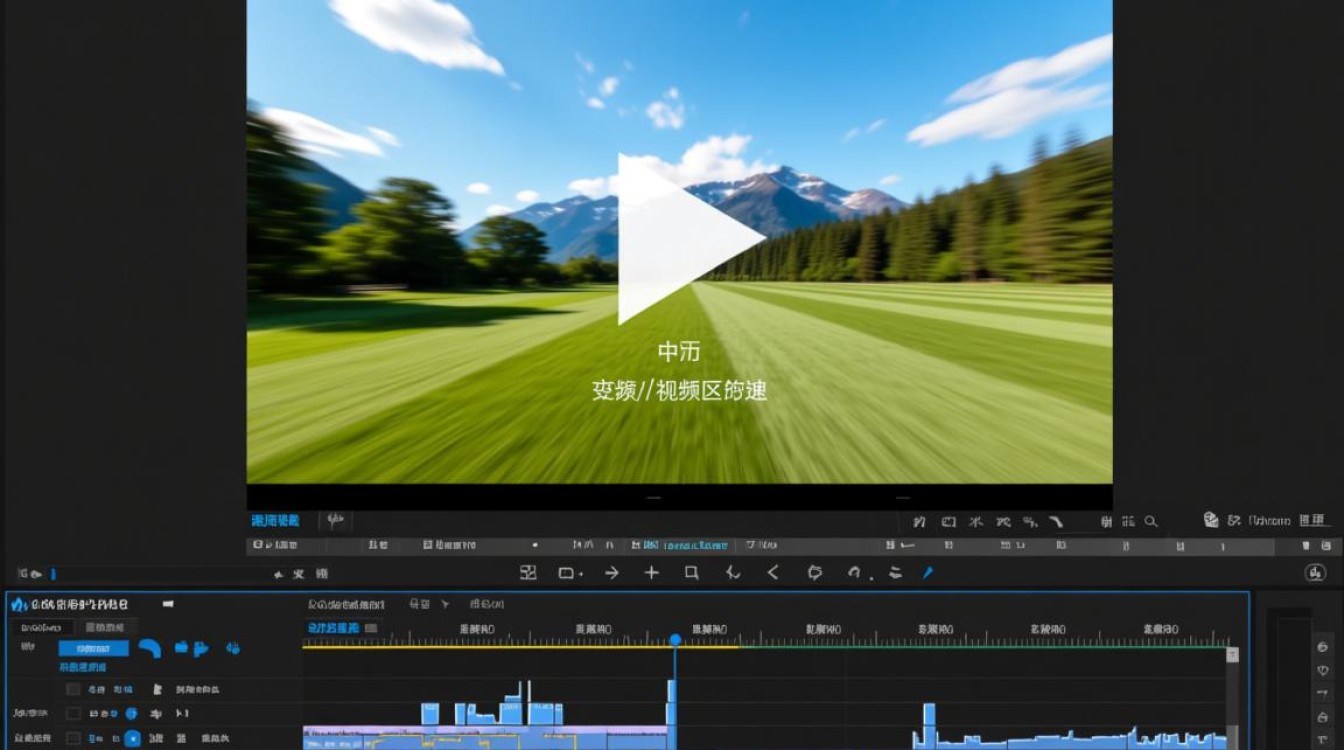The width and height of the screenshot is (1344, 750).
Task: Select the right arrow tool in the transport toolbar
Action: (x=611, y=572)
